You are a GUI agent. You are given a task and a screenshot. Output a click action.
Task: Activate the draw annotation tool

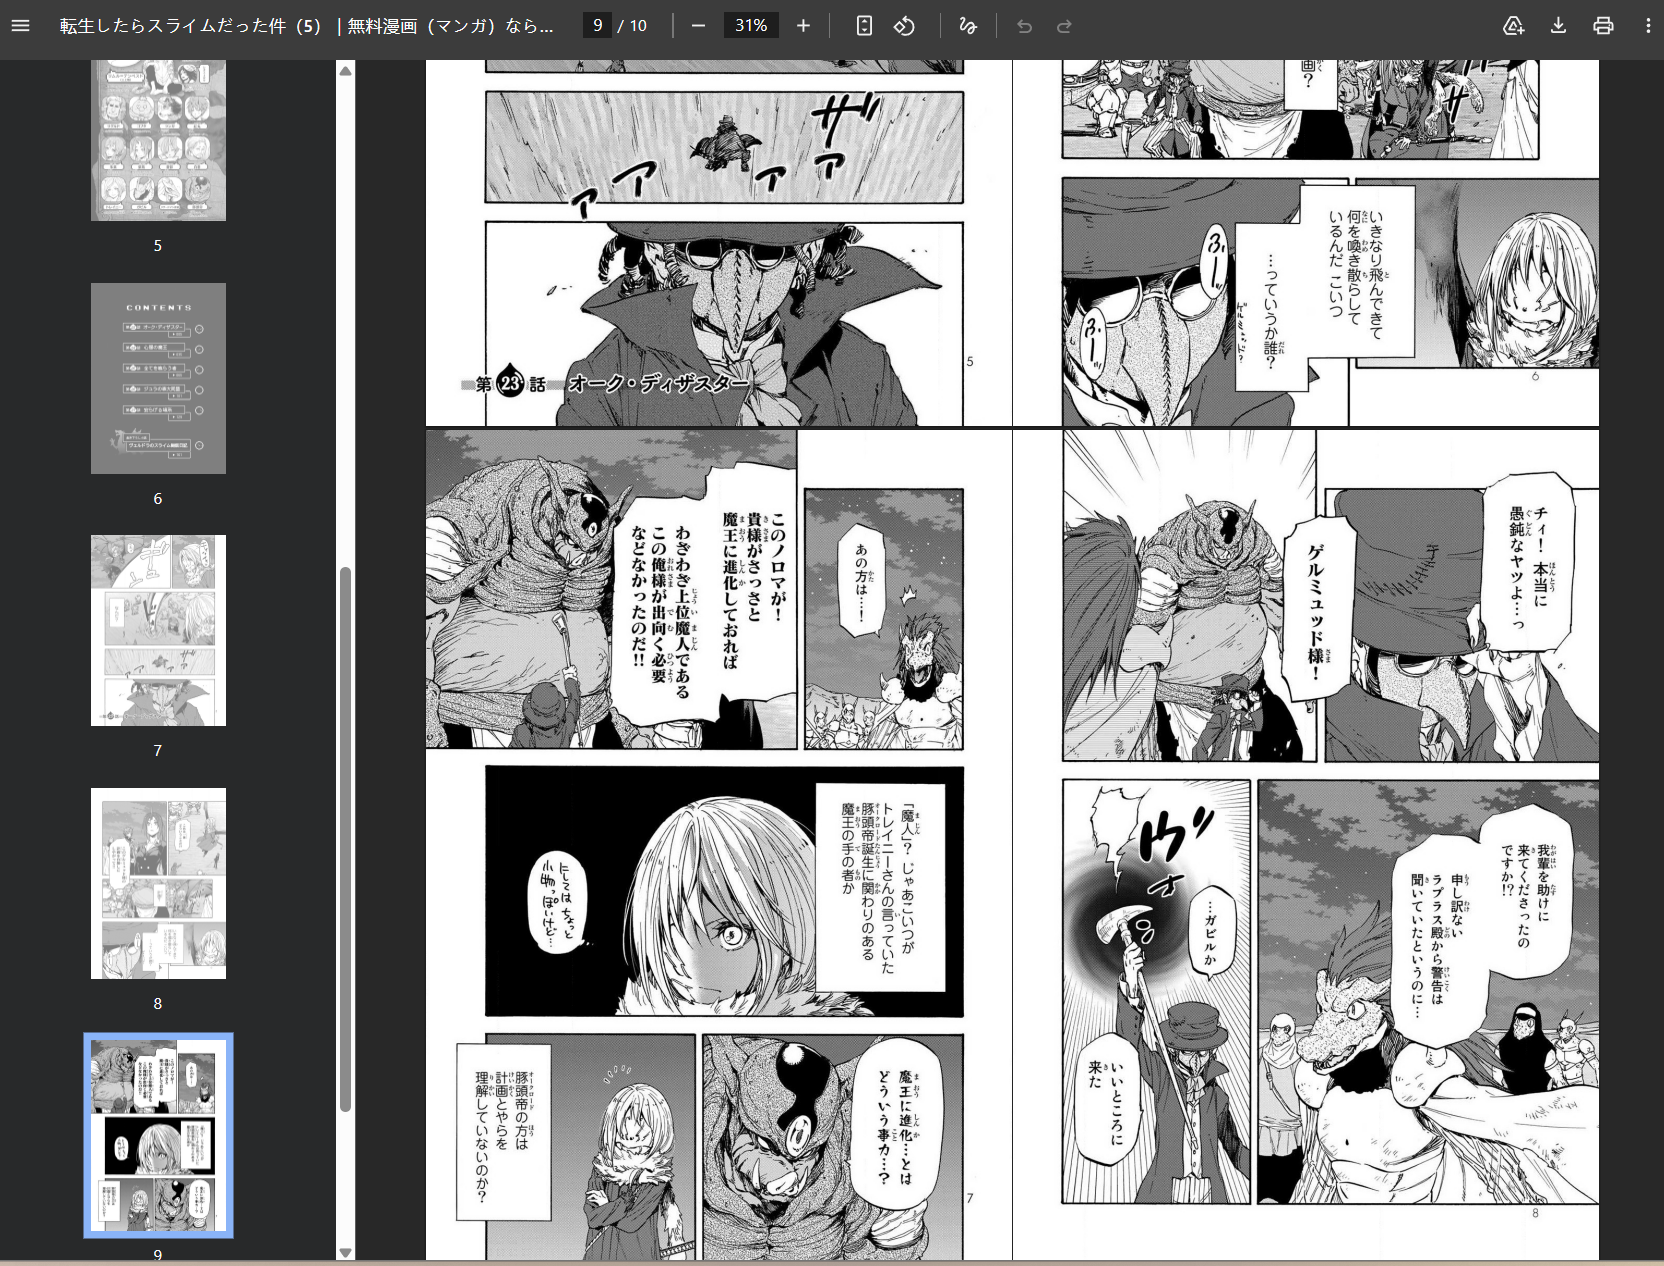pyautogui.click(x=968, y=26)
